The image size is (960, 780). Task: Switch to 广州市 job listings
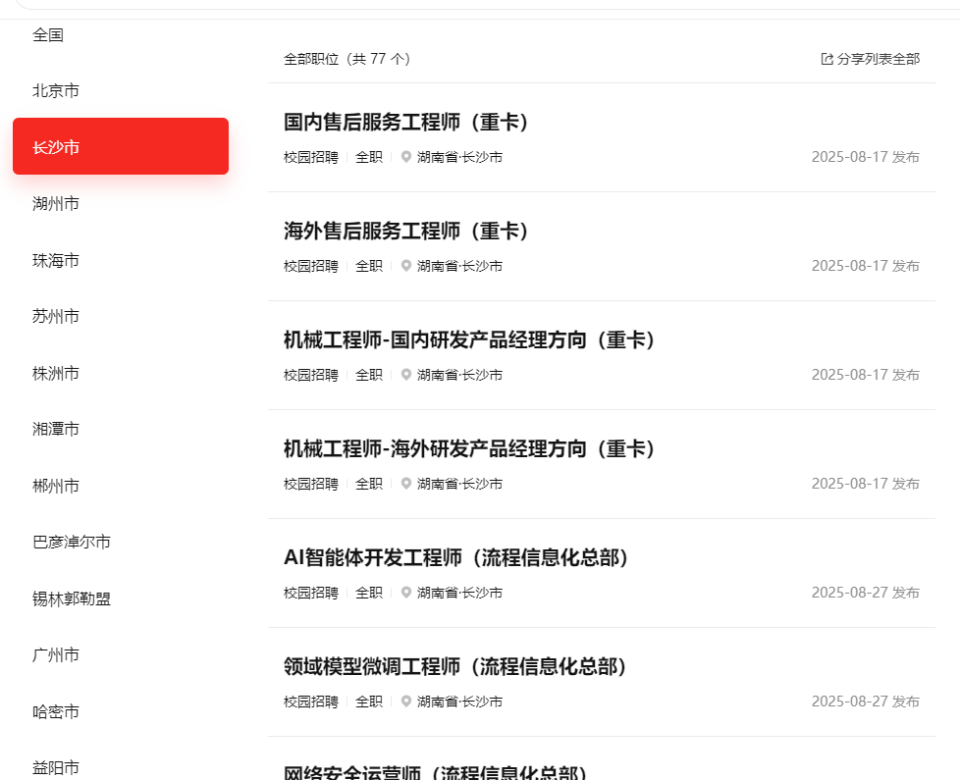[x=52, y=655]
